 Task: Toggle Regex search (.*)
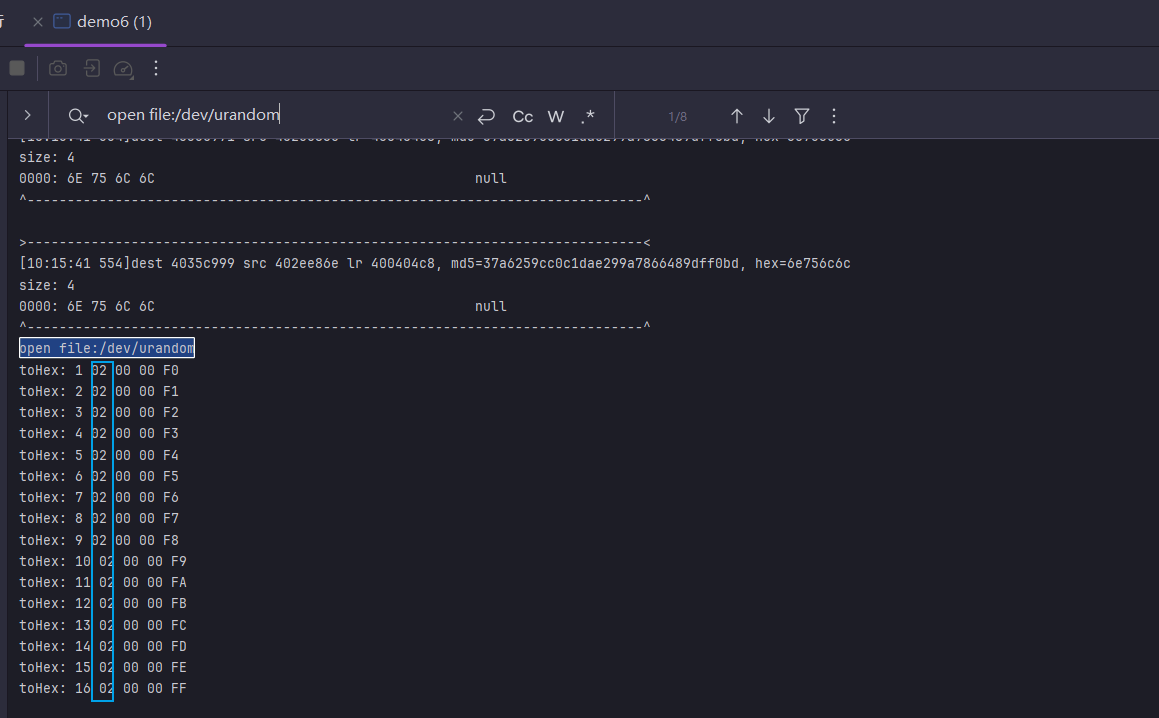588,116
